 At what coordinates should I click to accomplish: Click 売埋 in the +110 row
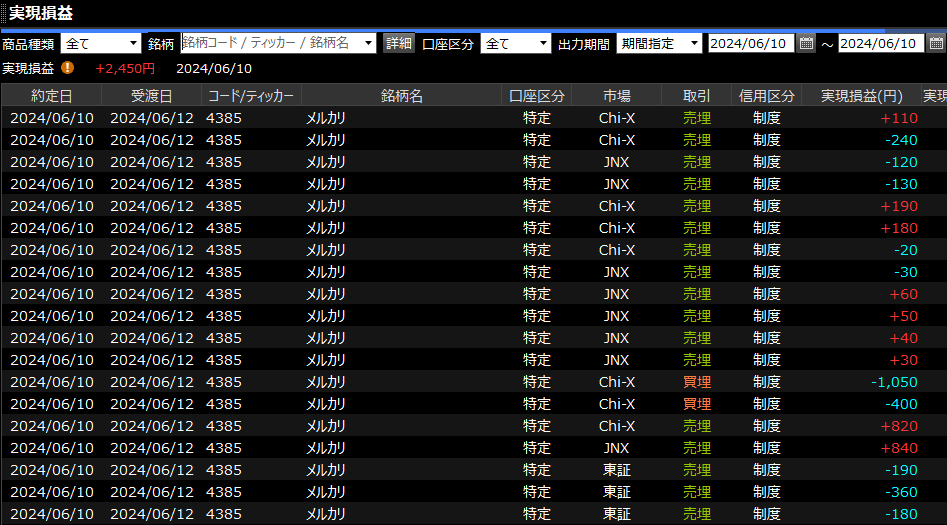696,118
